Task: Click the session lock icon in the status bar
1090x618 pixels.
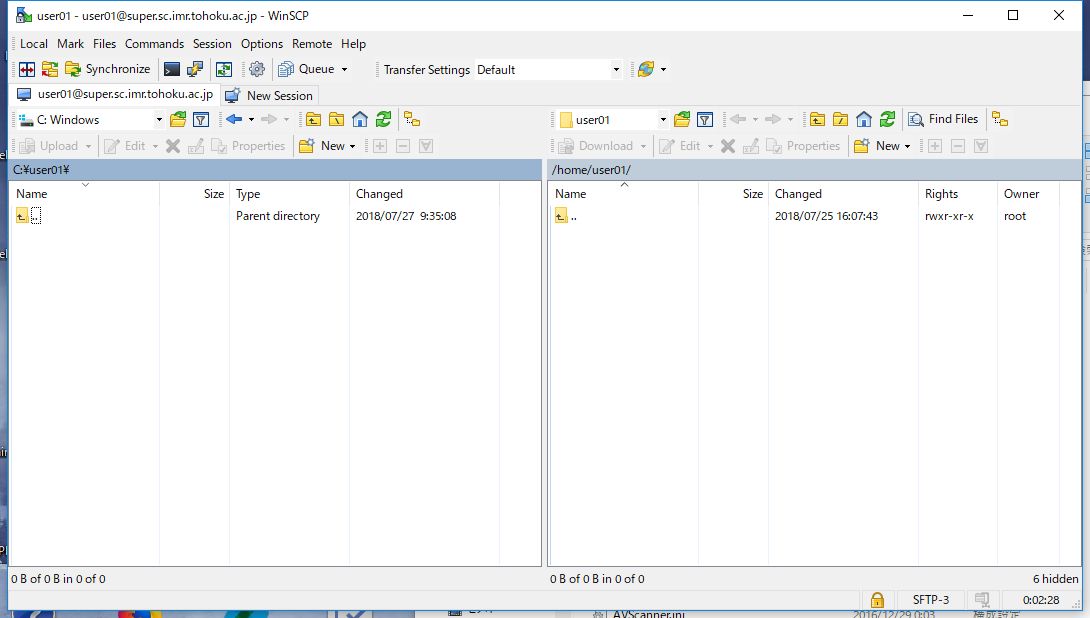Action: click(x=877, y=599)
